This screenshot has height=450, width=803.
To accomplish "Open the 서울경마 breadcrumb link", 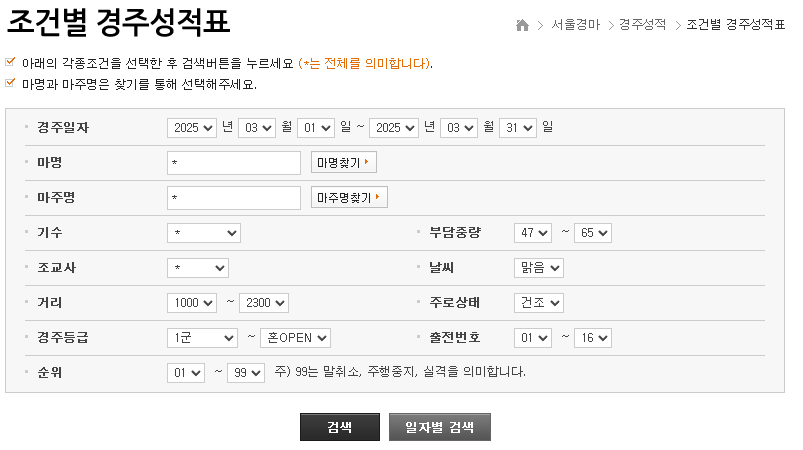I will [x=575, y=25].
